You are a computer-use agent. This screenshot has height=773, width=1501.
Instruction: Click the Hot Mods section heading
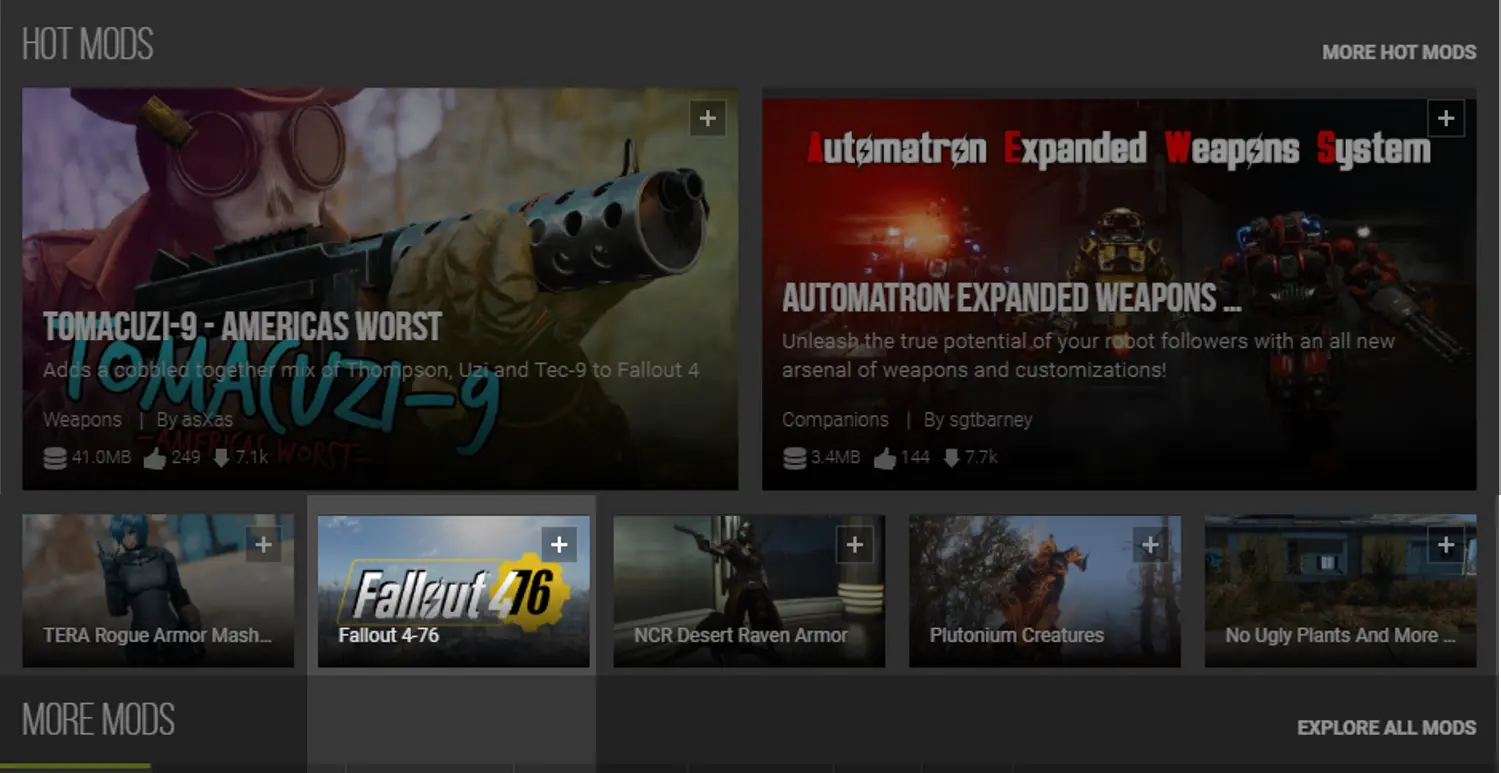pos(88,45)
